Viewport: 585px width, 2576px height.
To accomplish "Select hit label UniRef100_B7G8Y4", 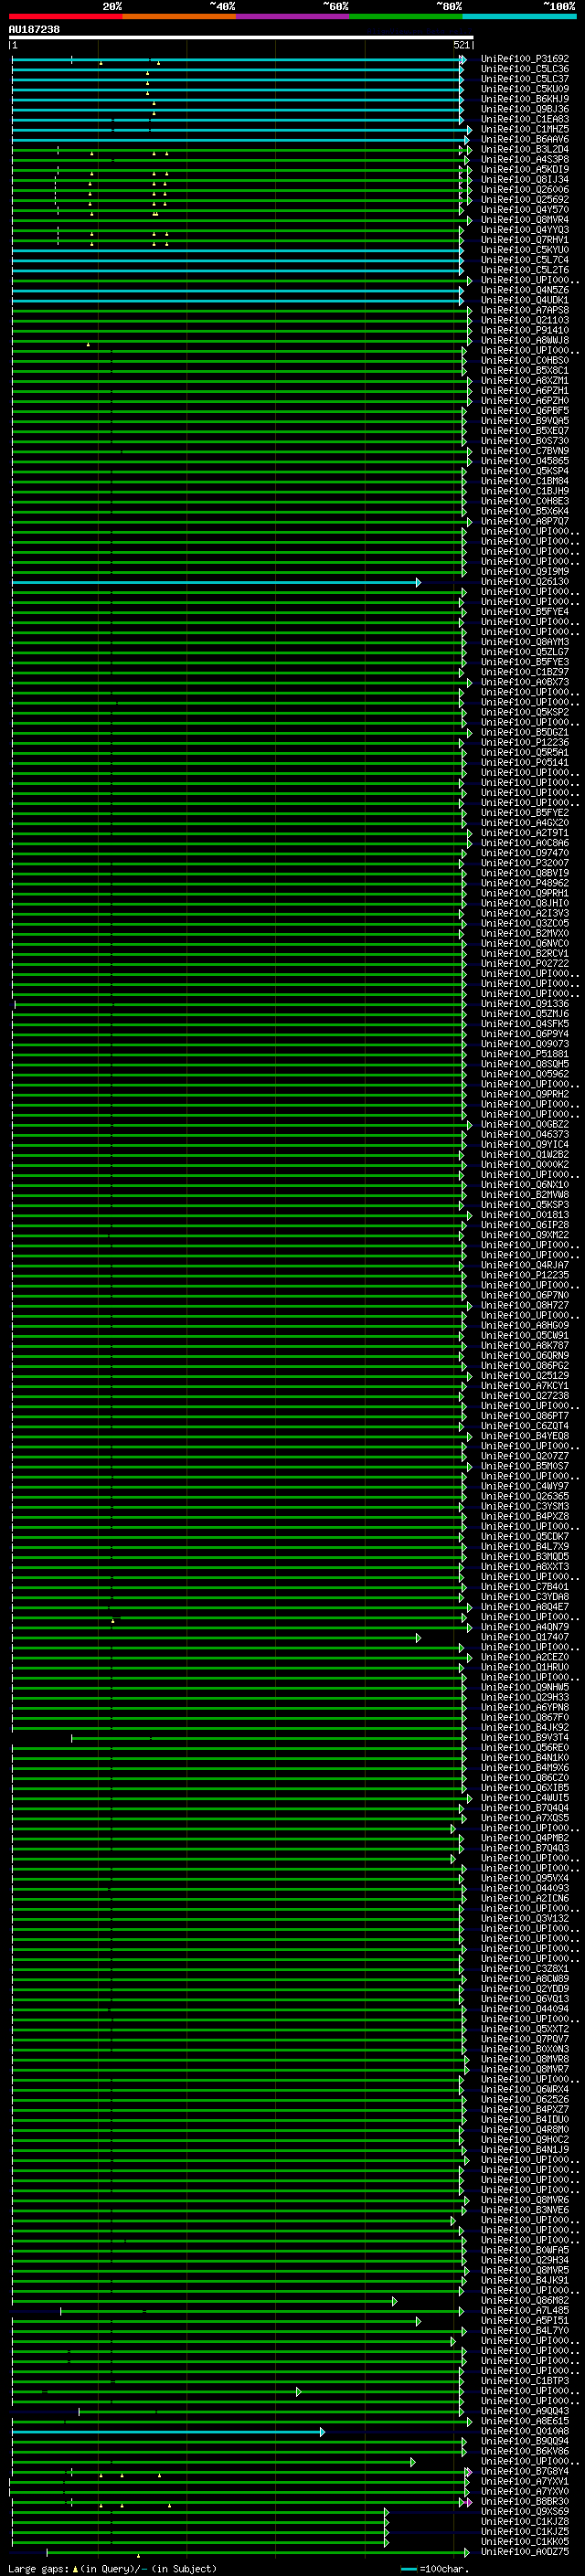I will click(x=524, y=2471).
